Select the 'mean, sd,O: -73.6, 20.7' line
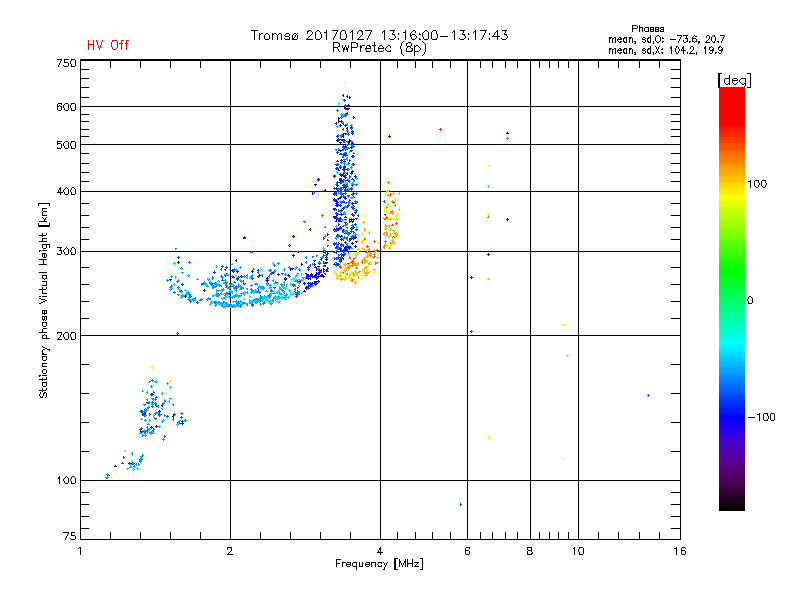The height and width of the screenshot is (600, 800). [666, 39]
